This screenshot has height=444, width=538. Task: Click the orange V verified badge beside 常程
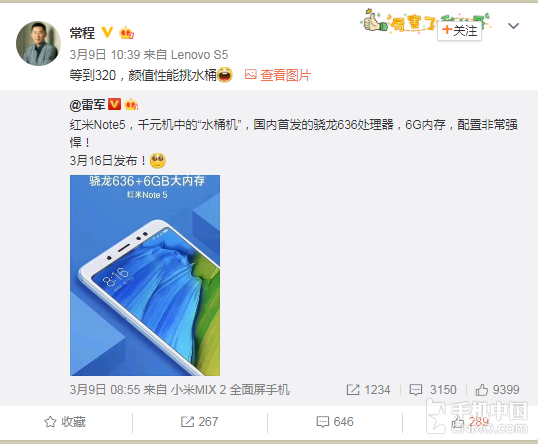tap(107, 33)
